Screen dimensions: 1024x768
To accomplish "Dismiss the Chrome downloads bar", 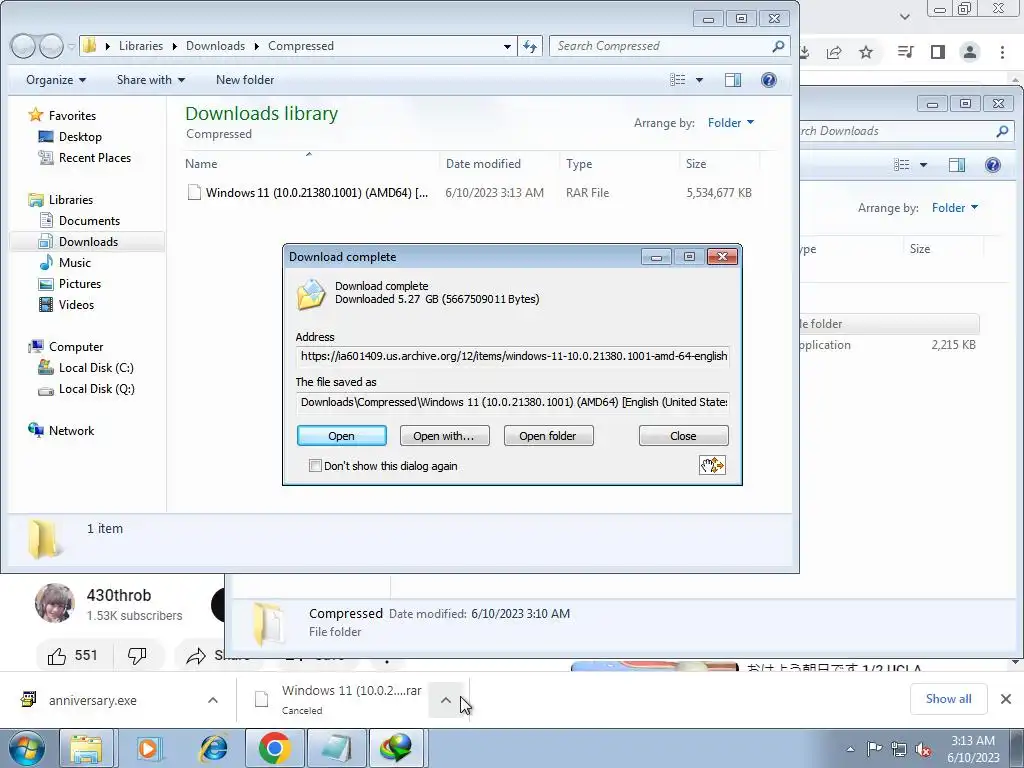I will pyautogui.click(x=1006, y=699).
